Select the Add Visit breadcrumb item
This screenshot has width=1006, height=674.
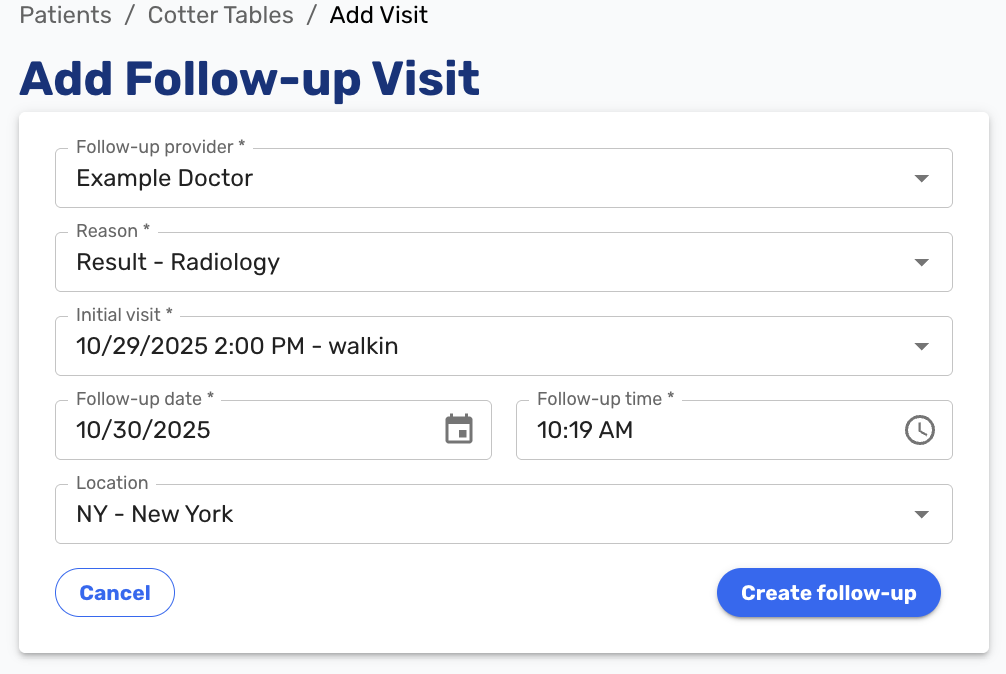tap(378, 15)
